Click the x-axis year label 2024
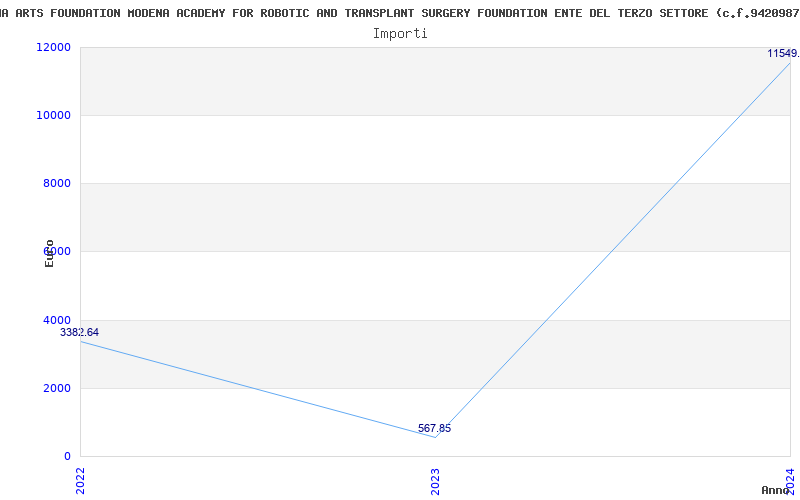The image size is (800, 500). 790,481
